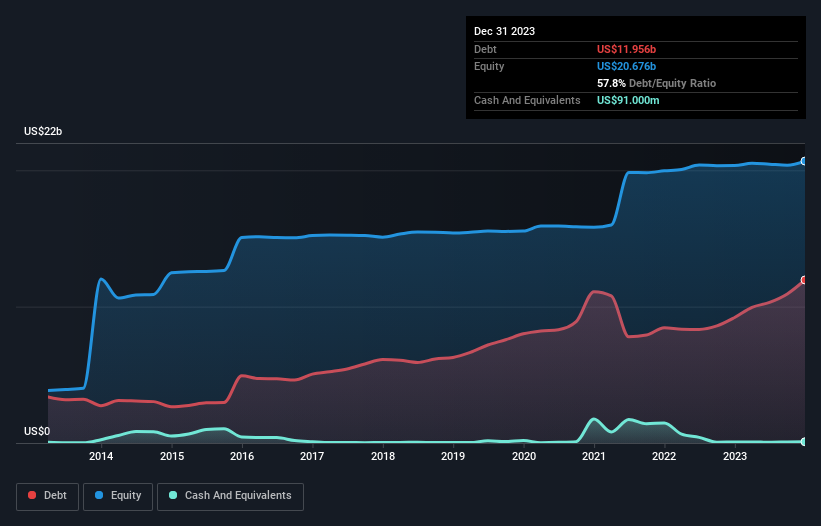Viewport: 821px width, 526px height.
Task: Click the 2017 x-axis label
Action: point(312,456)
